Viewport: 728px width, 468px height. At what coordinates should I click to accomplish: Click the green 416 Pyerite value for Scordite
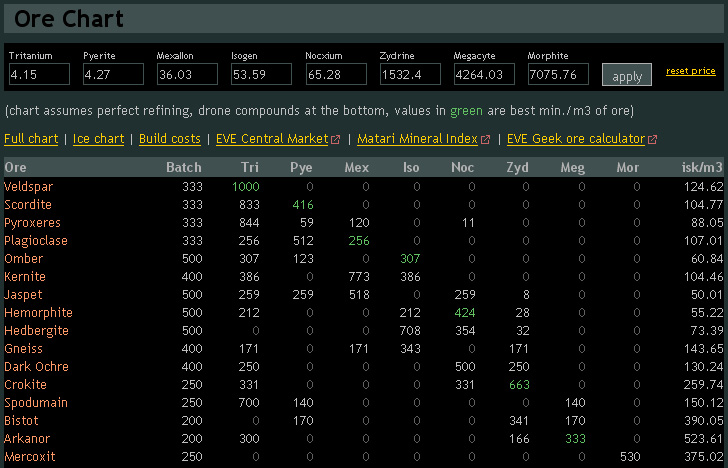tap(303, 205)
